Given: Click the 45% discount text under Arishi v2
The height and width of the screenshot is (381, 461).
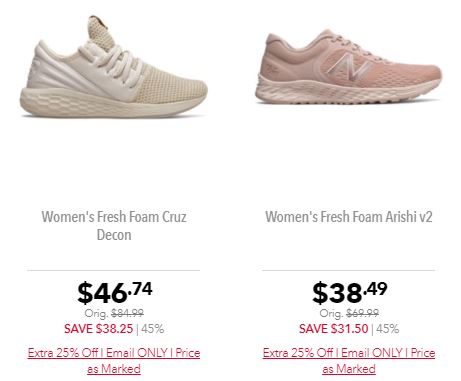Looking at the screenshot, I should pyautogui.click(x=388, y=329).
